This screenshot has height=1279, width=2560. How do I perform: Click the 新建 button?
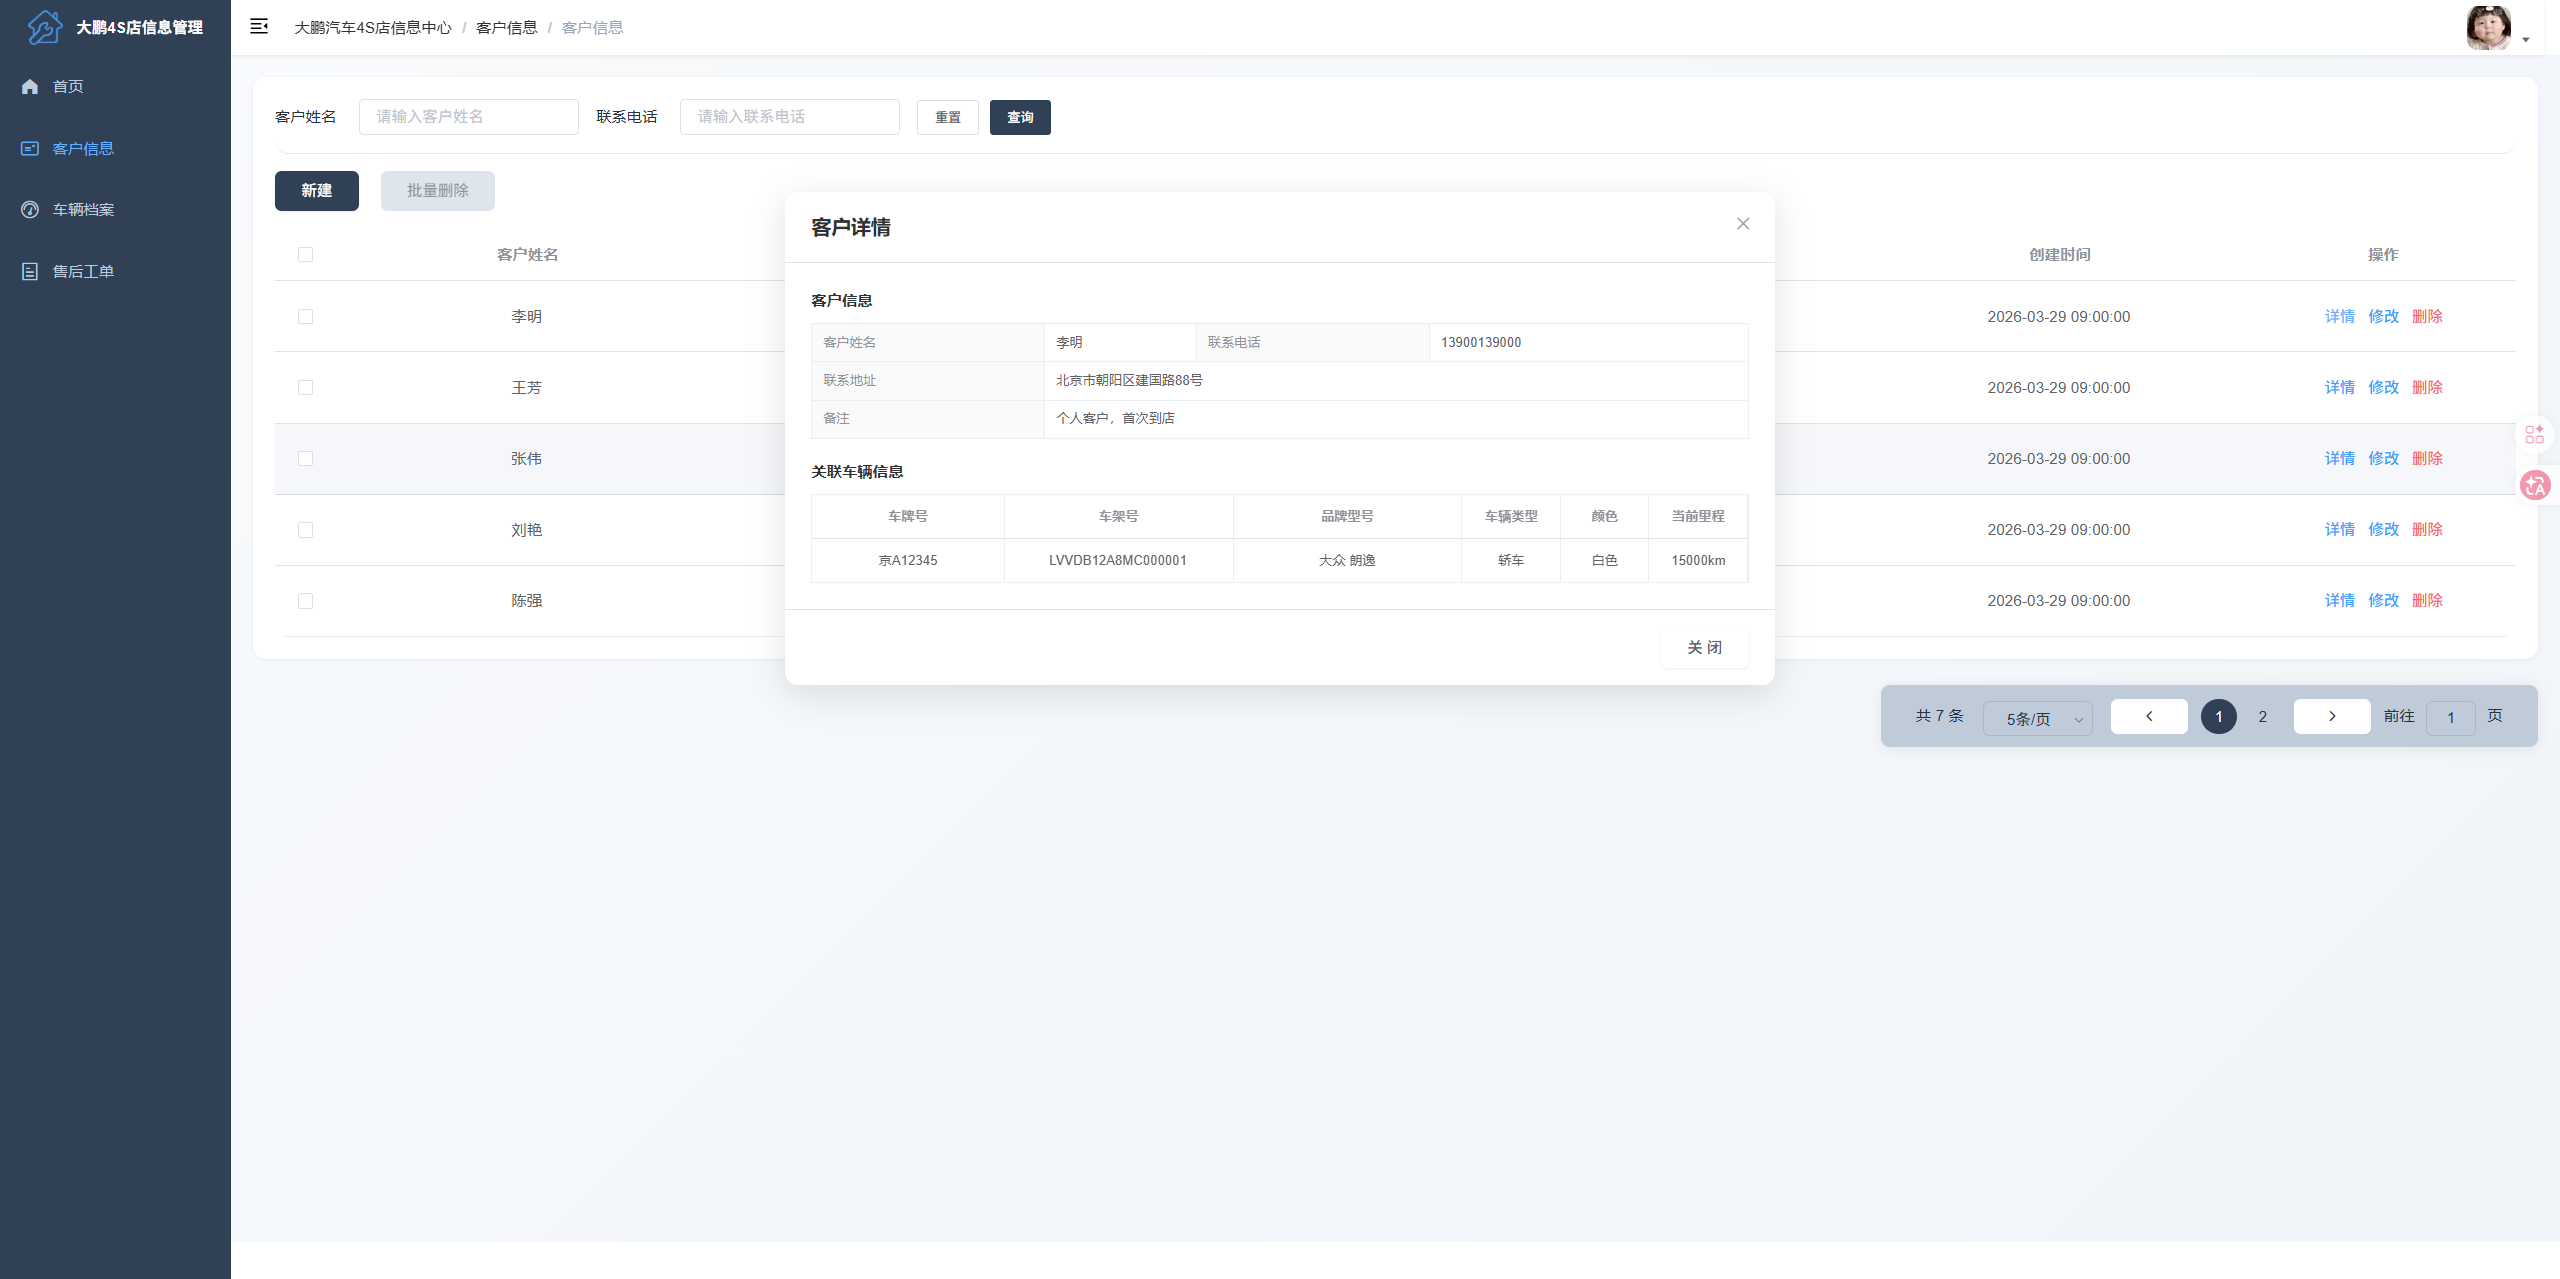317,191
